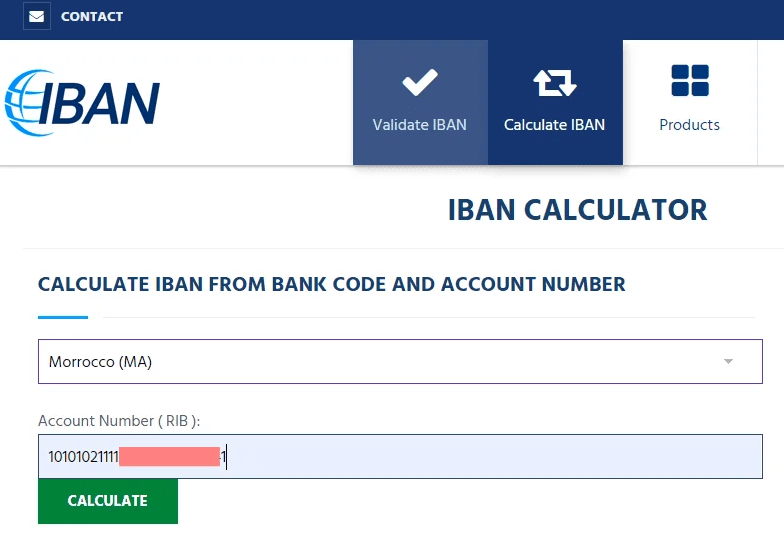Click the Calculate IBAN from bank code heading
The height and width of the screenshot is (548, 784).
coord(332,285)
